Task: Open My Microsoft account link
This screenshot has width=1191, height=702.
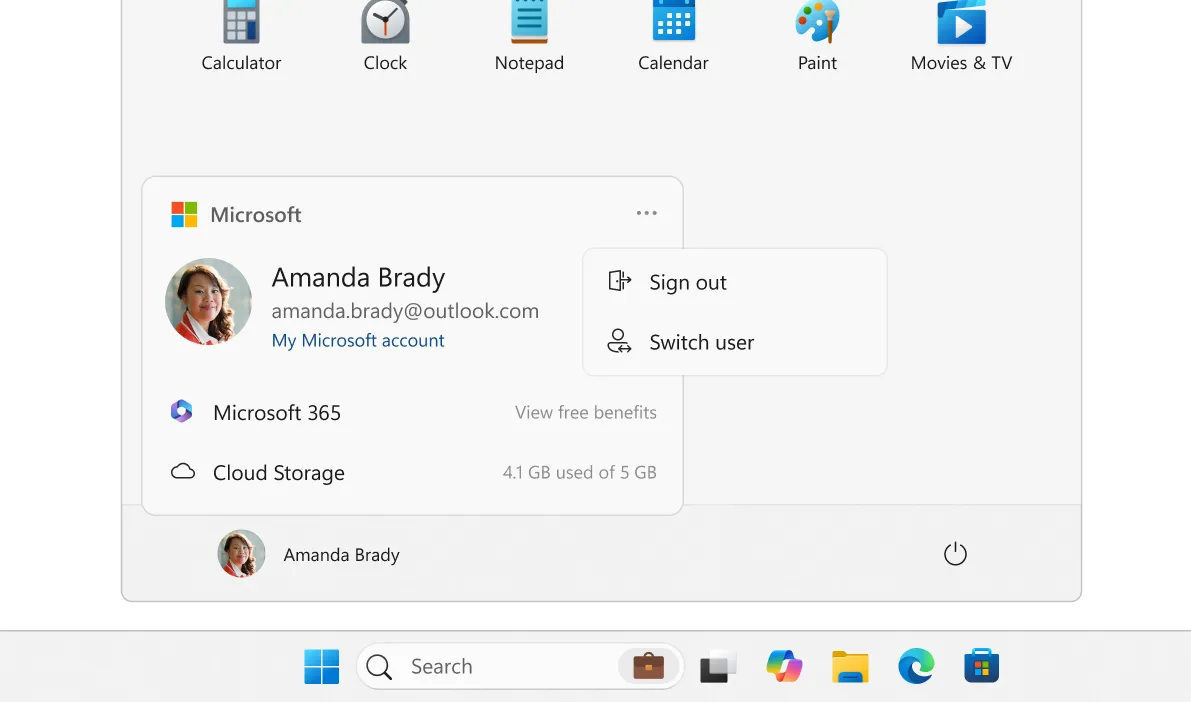Action: click(358, 340)
